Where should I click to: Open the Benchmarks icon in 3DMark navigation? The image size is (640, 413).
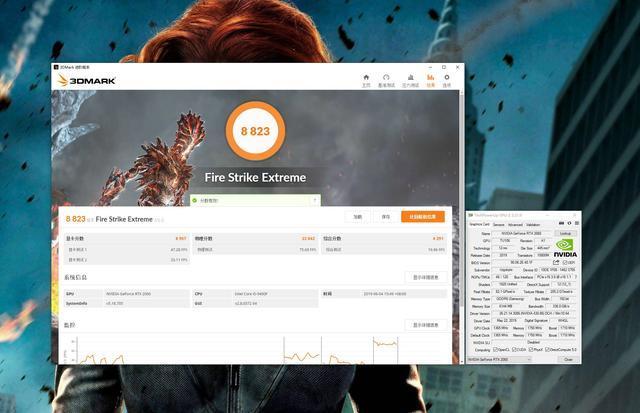point(386,77)
